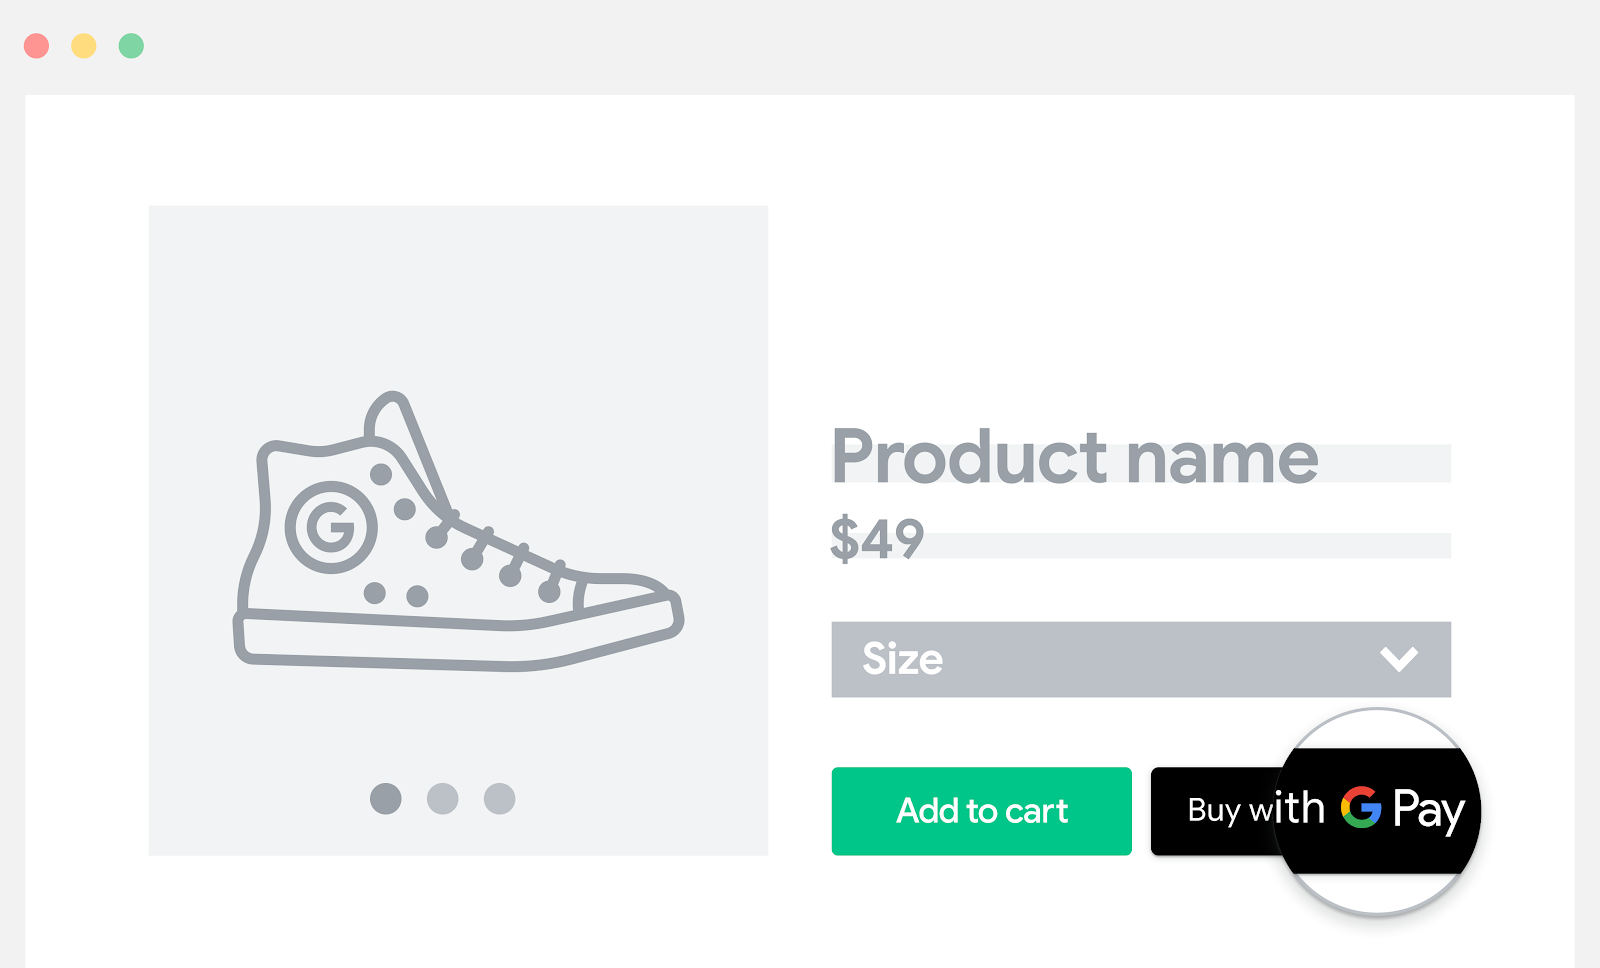The height and width of the screenshot is (968, 1600).
Task: Click the product image thumbnail area
Action: coord(458,530)
